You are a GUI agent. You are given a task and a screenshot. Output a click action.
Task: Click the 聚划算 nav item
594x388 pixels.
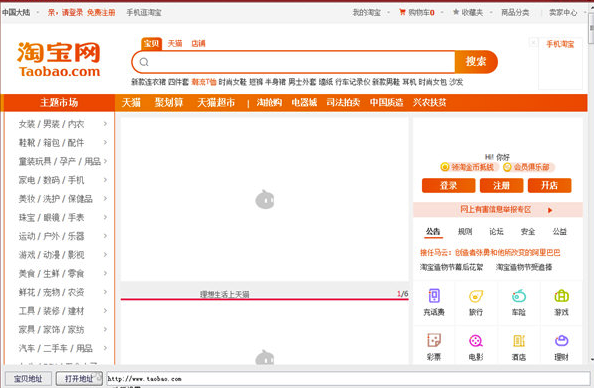169,102
